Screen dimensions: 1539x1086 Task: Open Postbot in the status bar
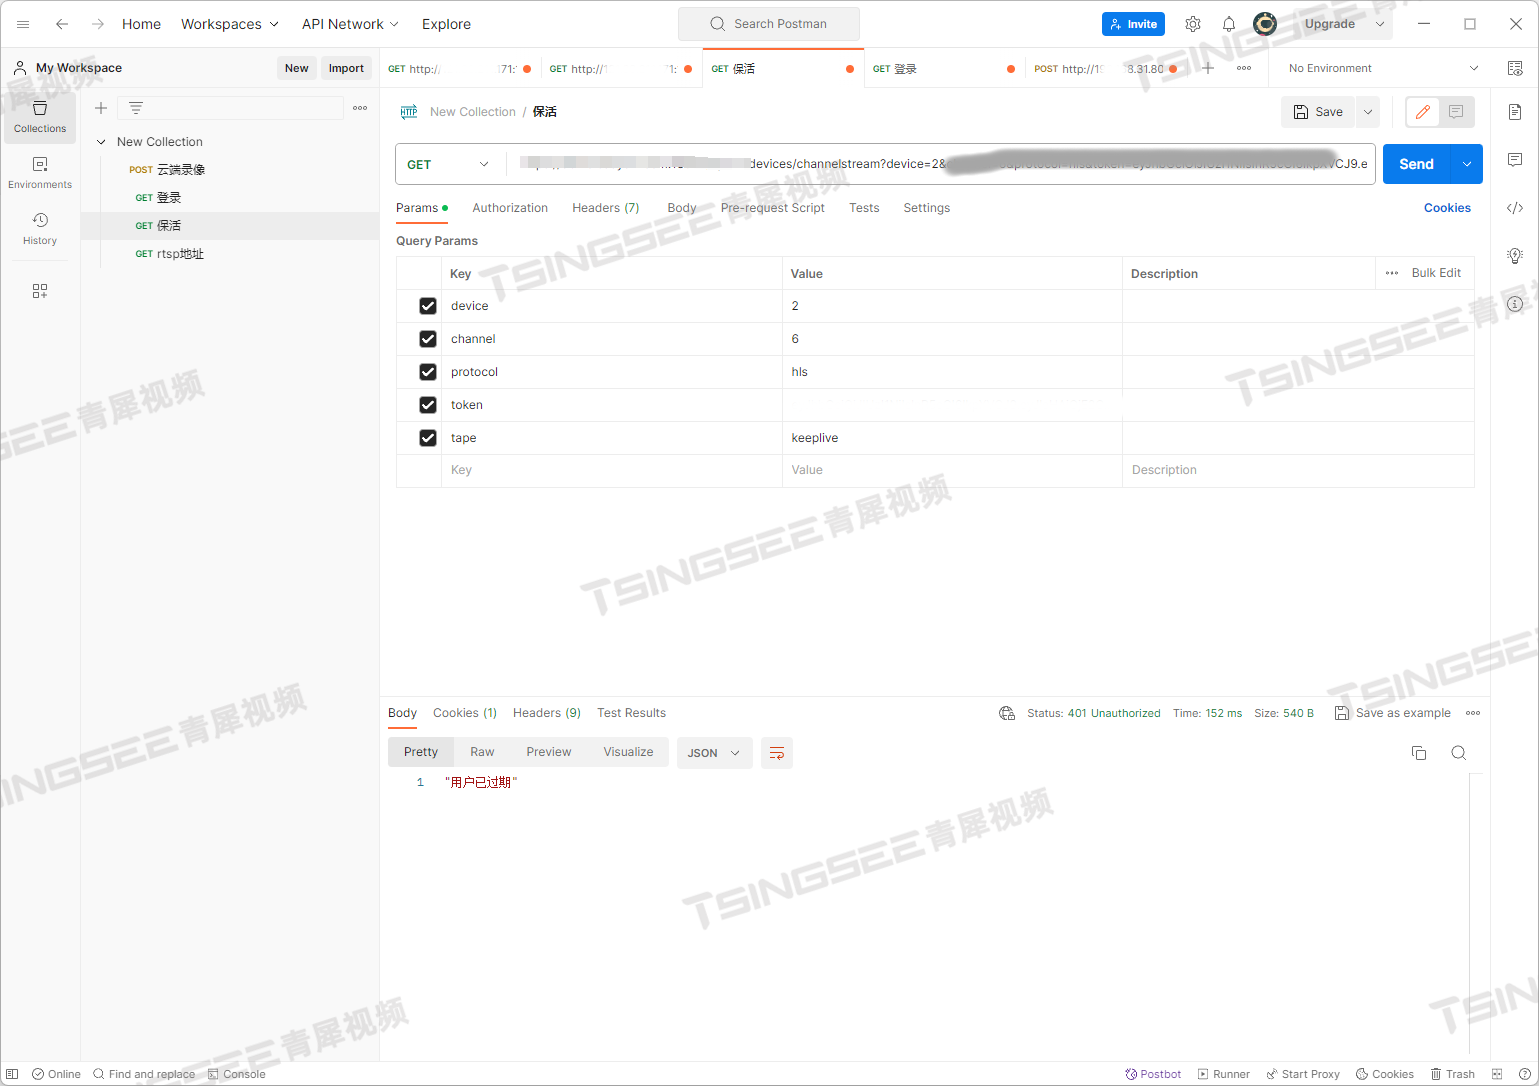pyautogui.click(x=1153, y=1074)
